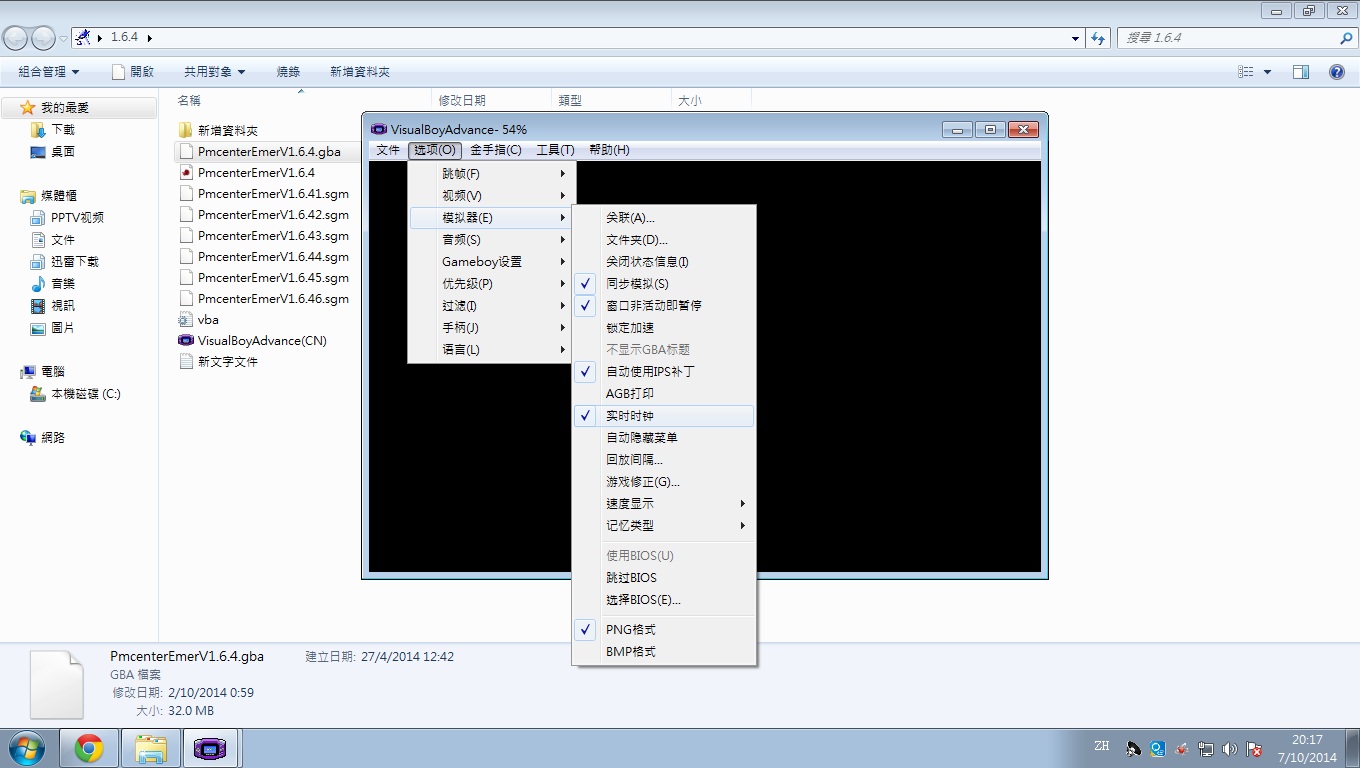Toggle the Explorer preview pane icon
The height and width of the screenshot is (768, 1360).
tap(1301, 72)
